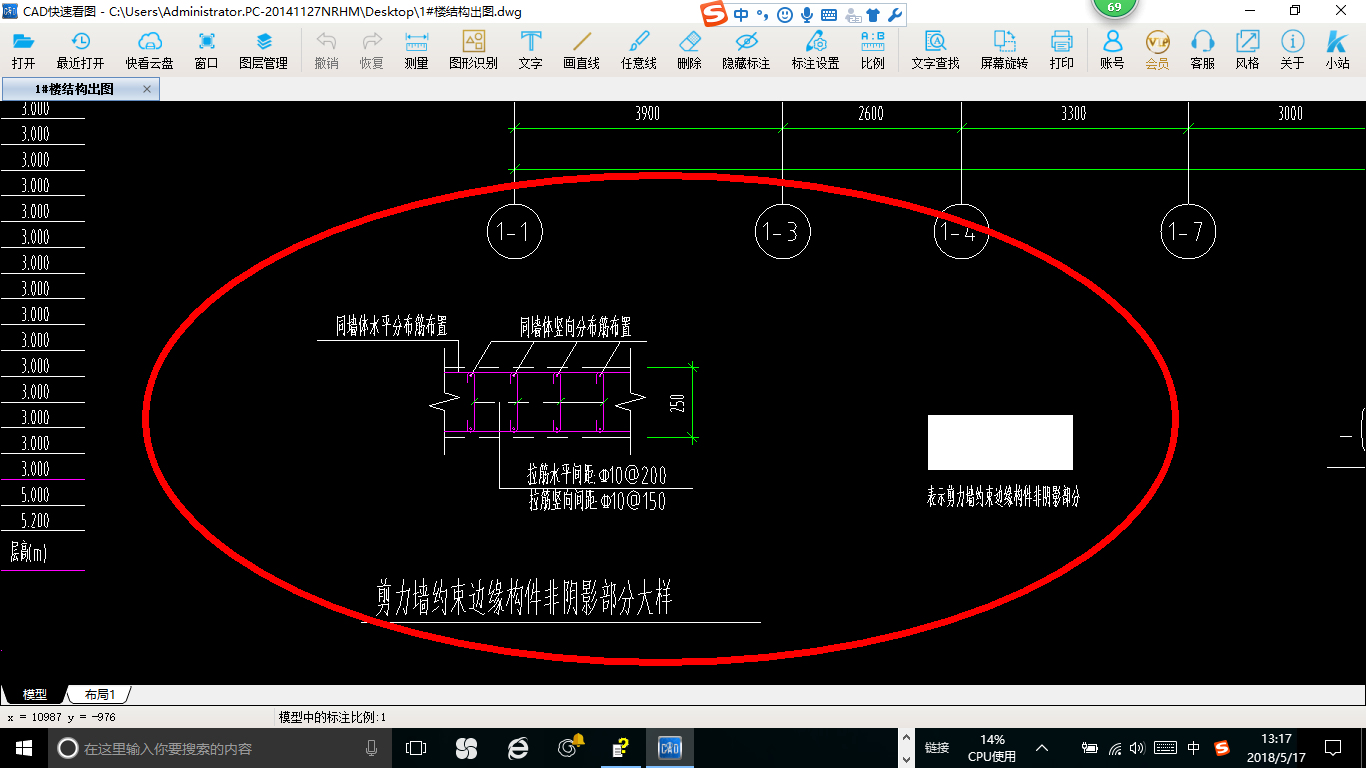Image resolution: width=1366 pixels, height=768 pixels.
Task: Click the 5.200 floor height value
Action: click(x=35, y=521)
